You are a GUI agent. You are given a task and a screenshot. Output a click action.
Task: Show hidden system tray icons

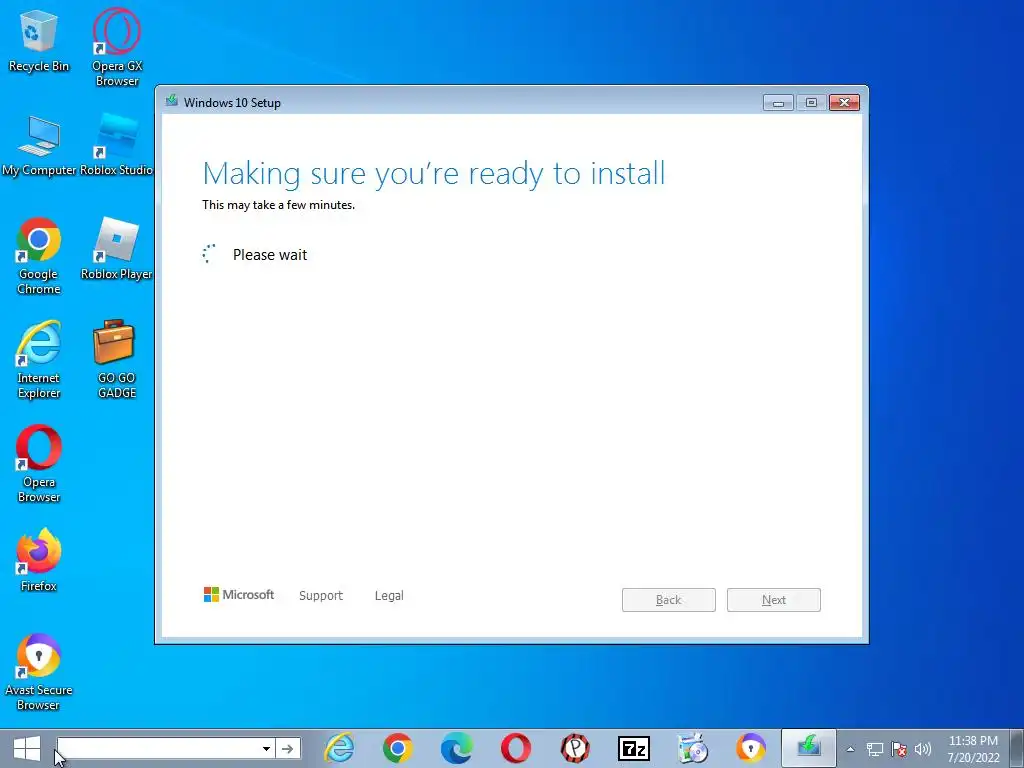tap(850, 749)
